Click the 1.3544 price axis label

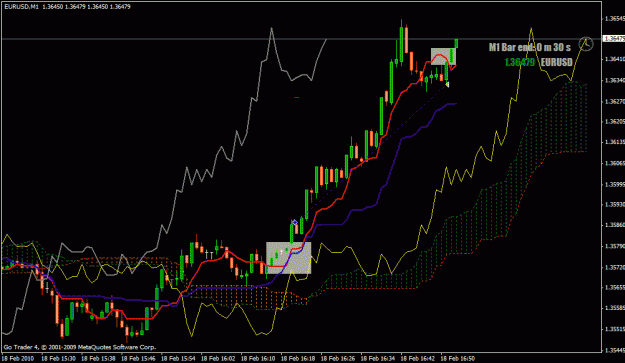(614, 350)
